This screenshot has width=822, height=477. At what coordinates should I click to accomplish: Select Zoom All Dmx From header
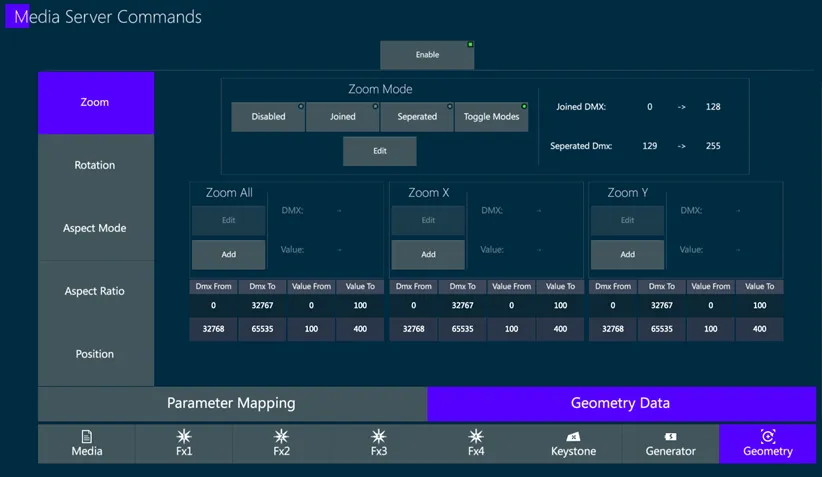(x=213, y=287)
